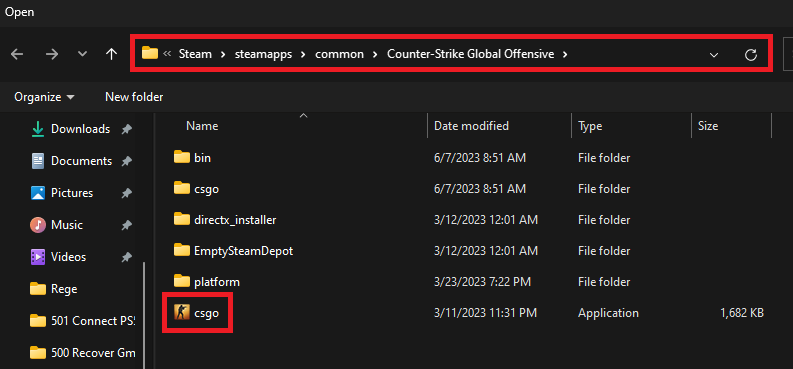
Task: Select the steamapps breadcrumb segment
Action: (x=263, y=54)
